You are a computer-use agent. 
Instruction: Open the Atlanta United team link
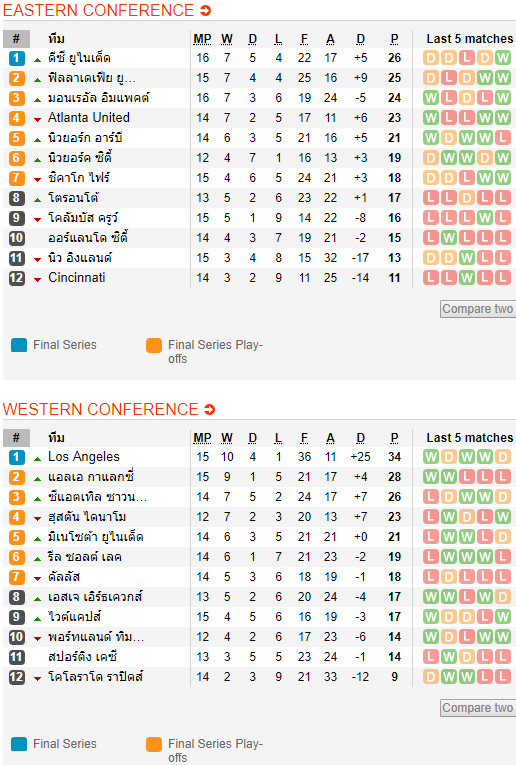89,118
